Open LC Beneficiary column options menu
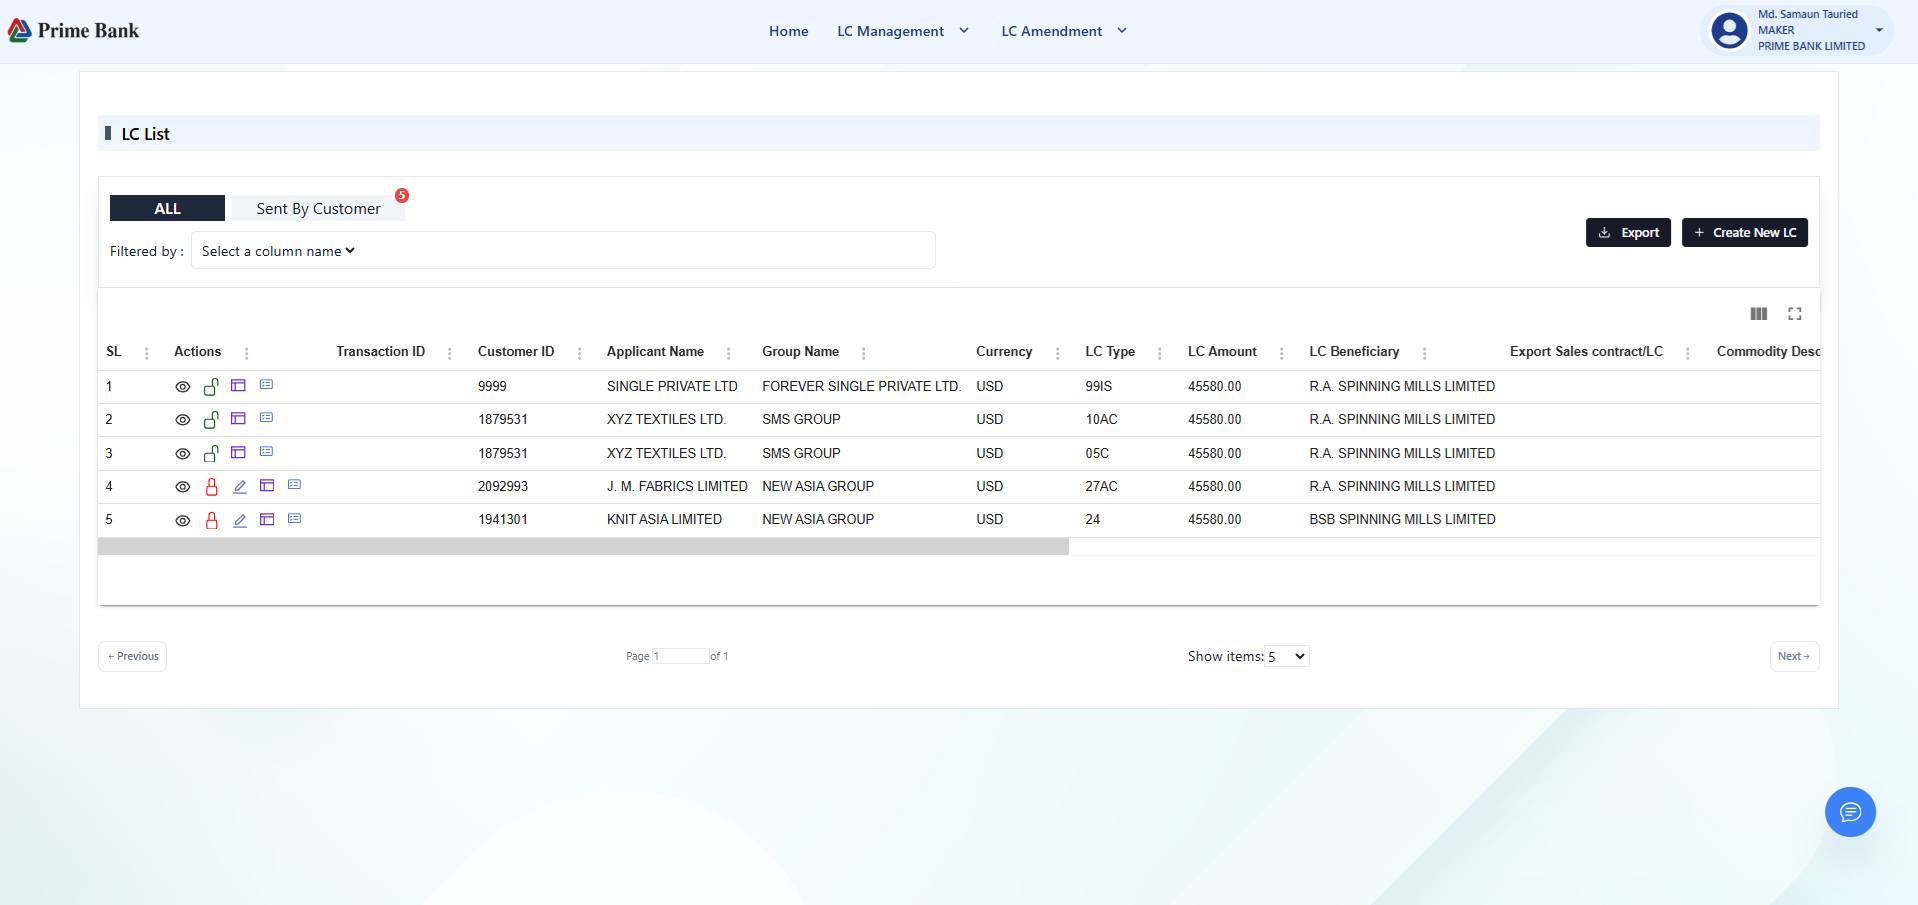Image resolution: width=1918 pixels, height=905 pixels. (1424, 353)
